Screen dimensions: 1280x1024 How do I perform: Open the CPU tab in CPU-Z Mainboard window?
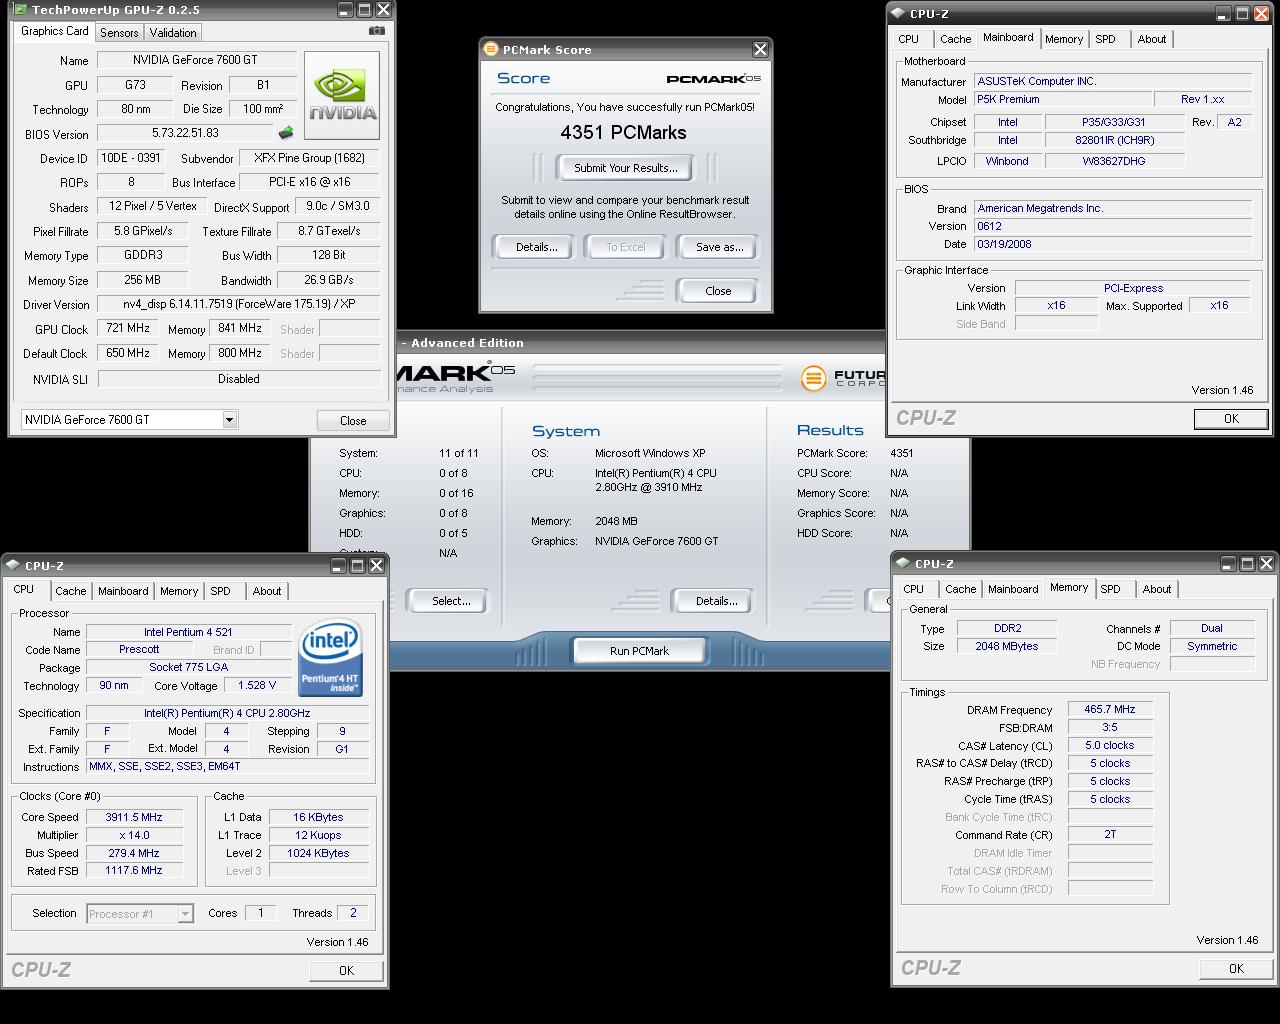pyautogui.click(x=908, y=39)
